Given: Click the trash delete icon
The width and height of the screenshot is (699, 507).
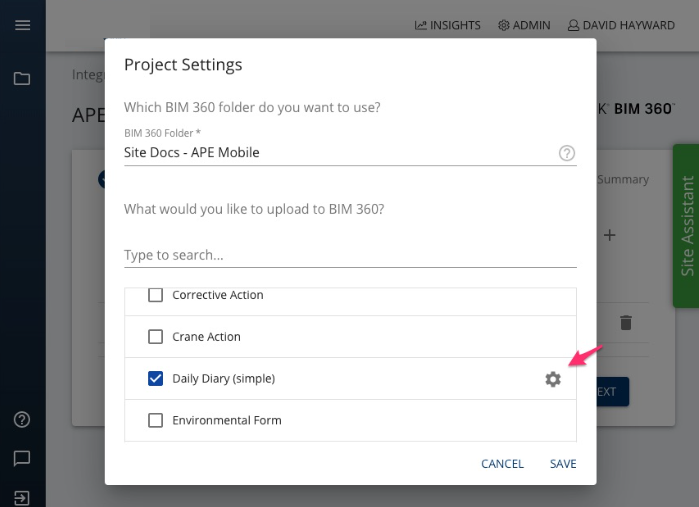Looking at the screenshot, I should (x=626, y=322).
